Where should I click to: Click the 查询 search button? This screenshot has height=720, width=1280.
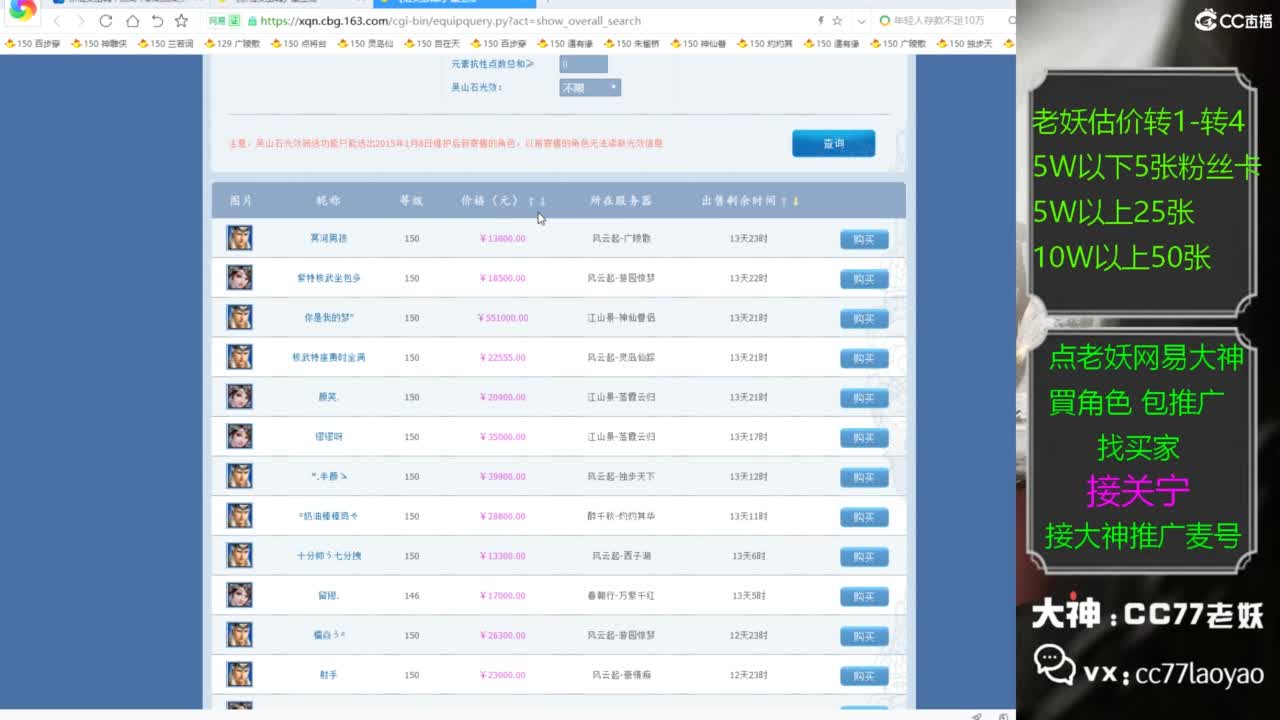[833, 143]
